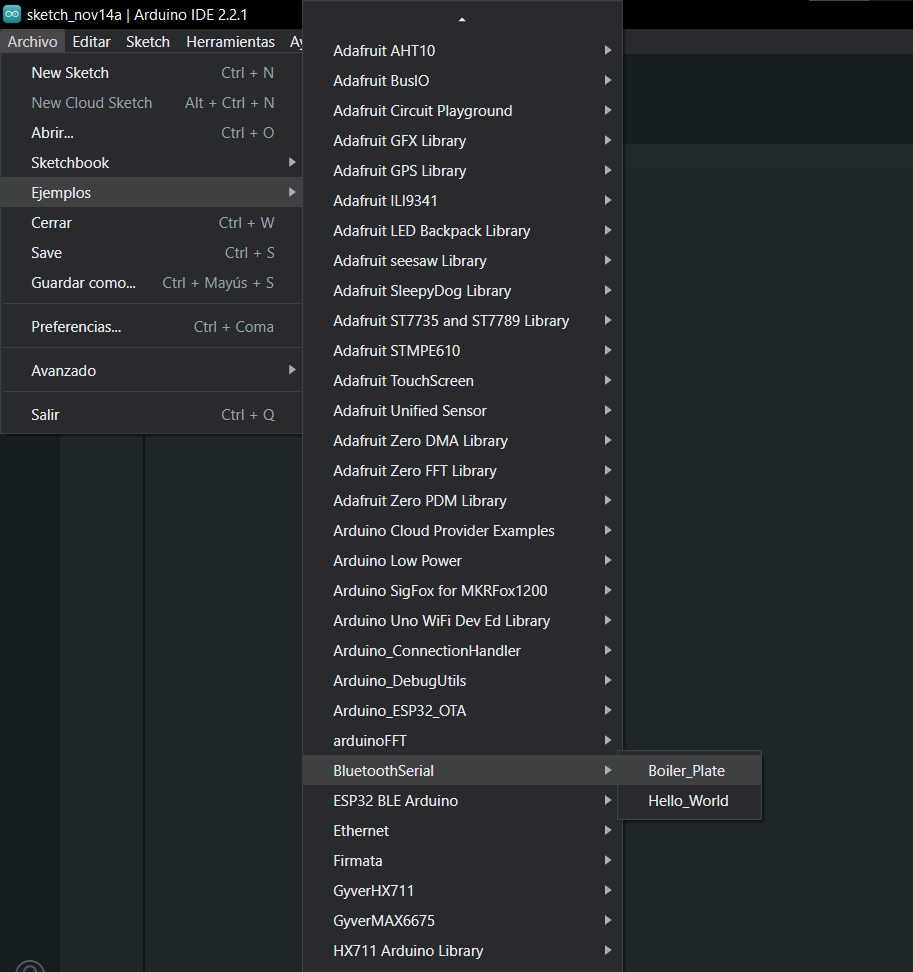Open the Herramientas menu
This screenshot has height=972, width=913.
pos(230,42)
